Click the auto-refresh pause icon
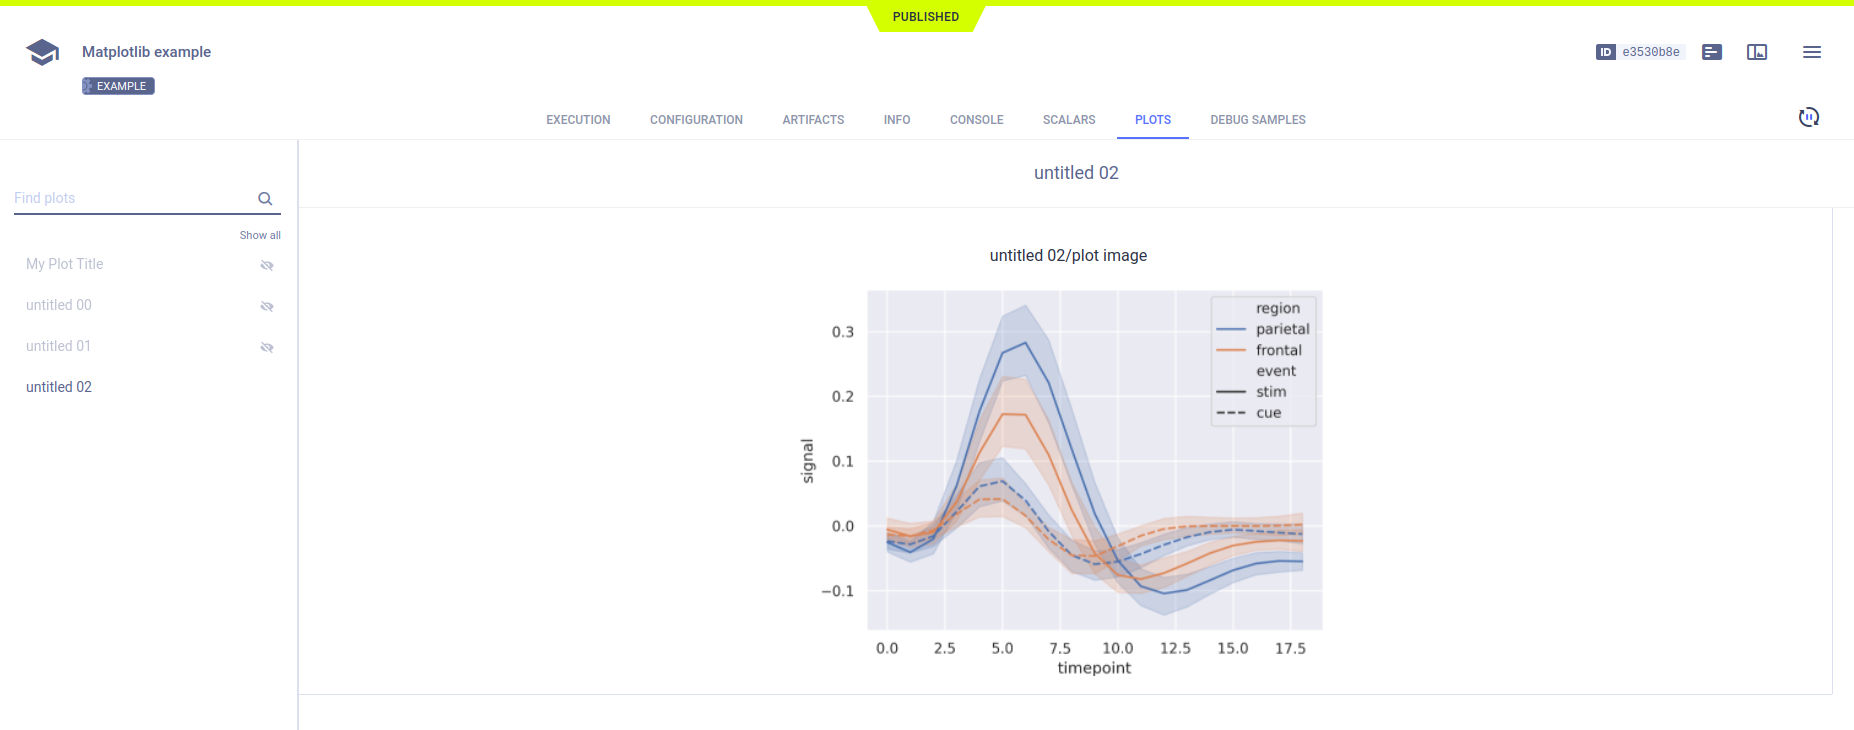This screenshot has width=1854, height=730. coord(1808,118)
